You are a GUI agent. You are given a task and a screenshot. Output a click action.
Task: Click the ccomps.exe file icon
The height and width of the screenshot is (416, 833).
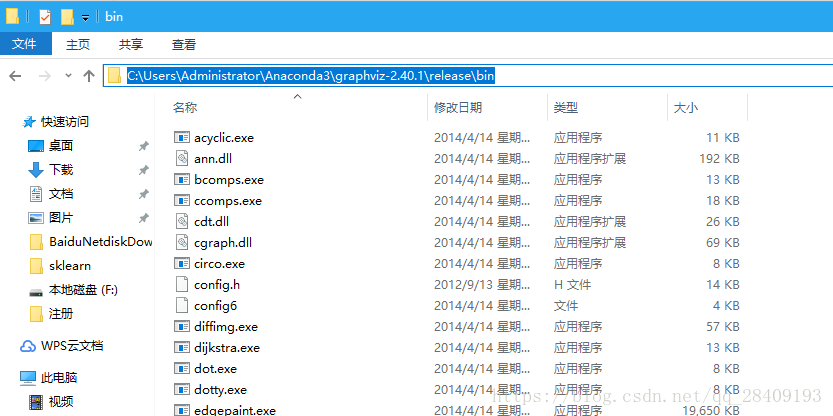(x=182, y=200)
